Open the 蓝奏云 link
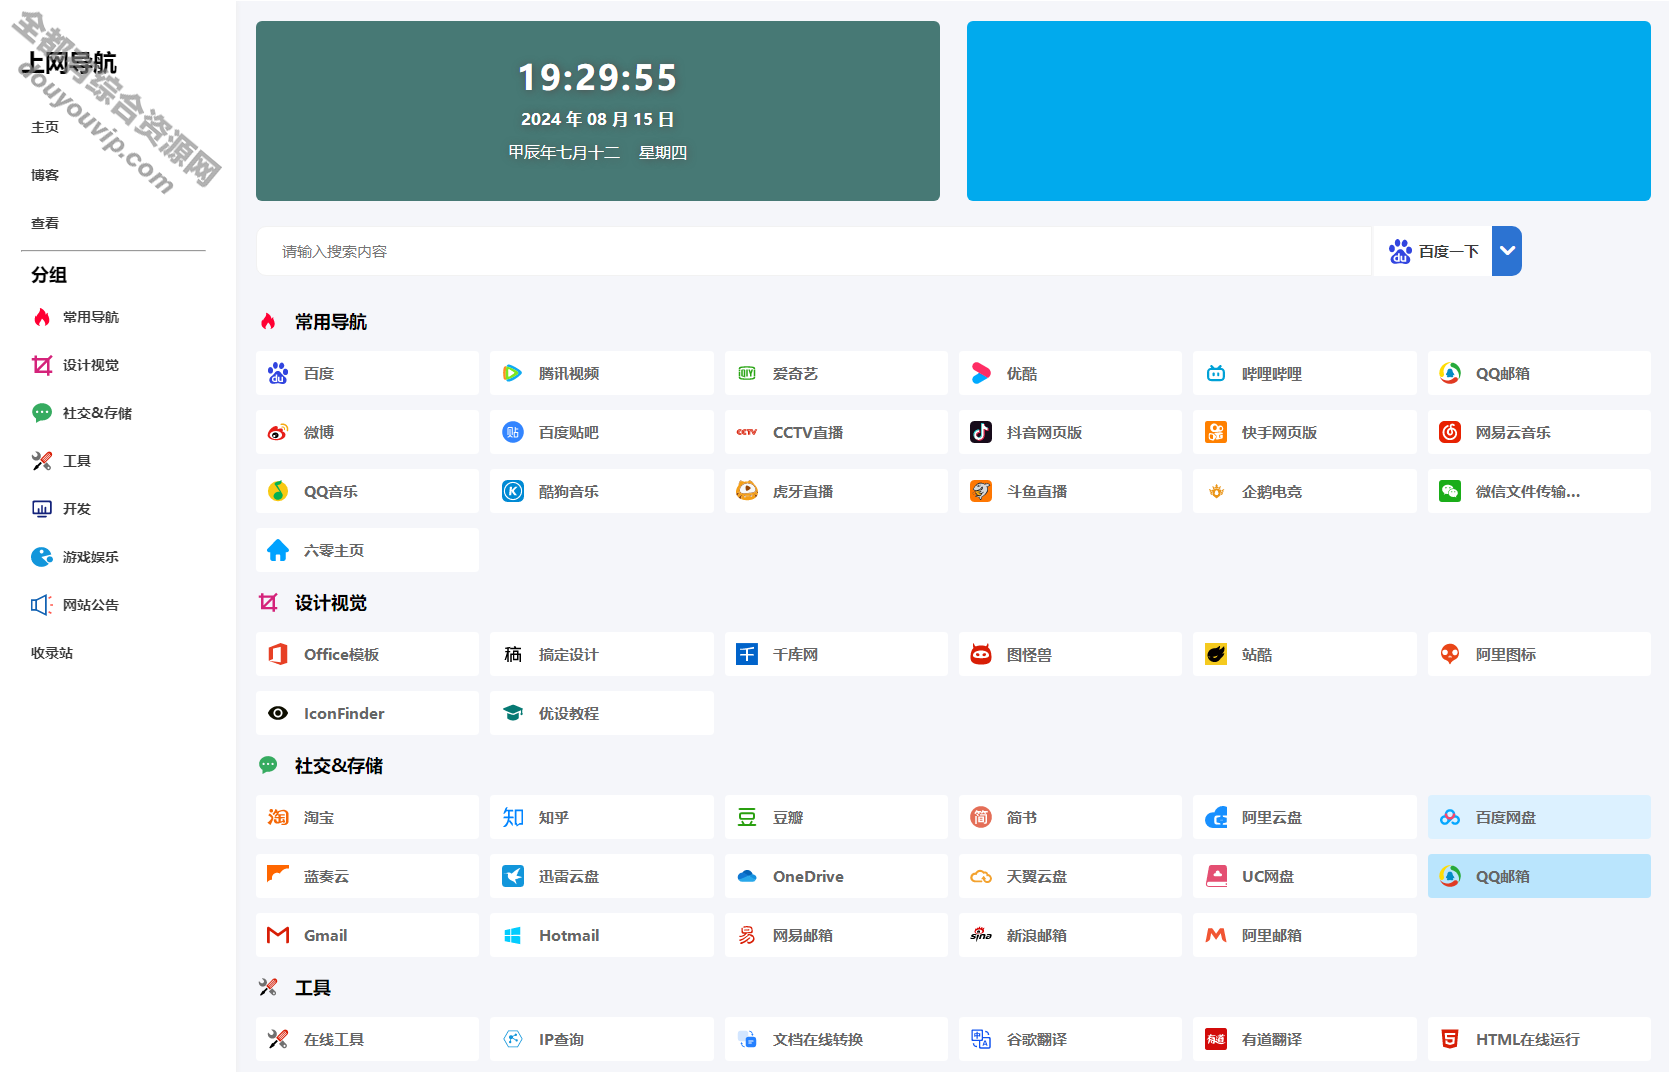This screenshot has width=1669, height=1072. 367,876
